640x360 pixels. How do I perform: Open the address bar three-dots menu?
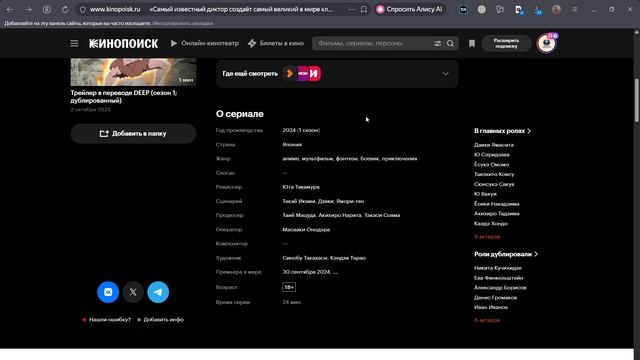[352, 9]
